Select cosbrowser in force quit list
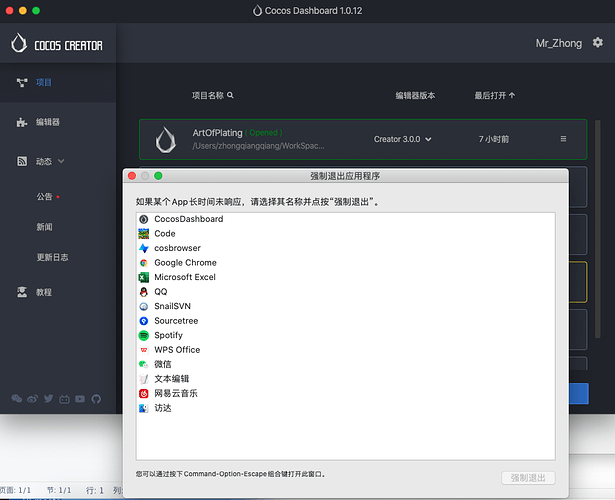Screen dimensions: 615x500 pyautogui.click(x=346, y=248)
